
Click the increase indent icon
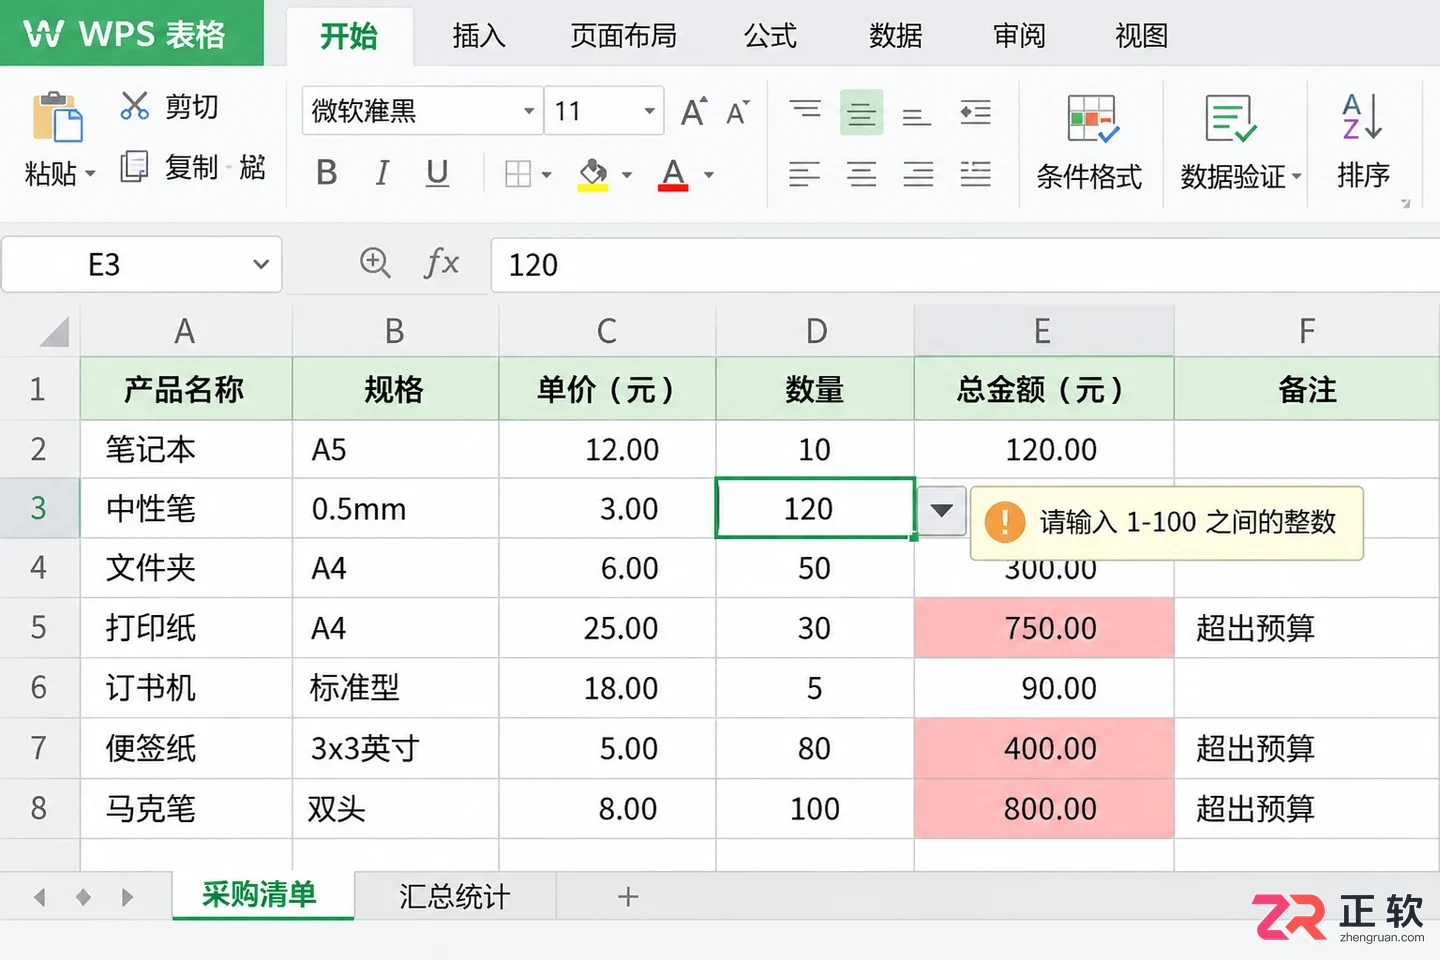975,112
